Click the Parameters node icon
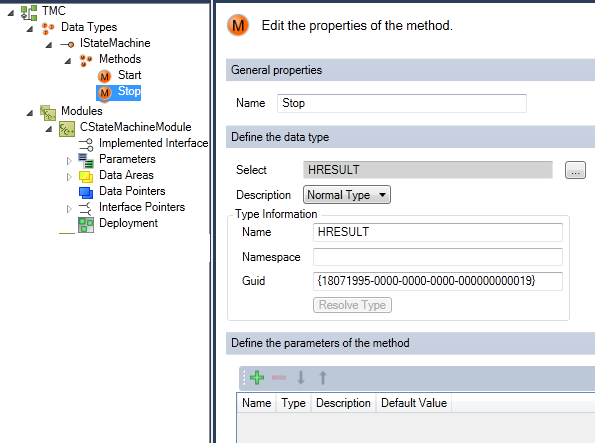The image size is (595, 443). (x=86, y=161)
